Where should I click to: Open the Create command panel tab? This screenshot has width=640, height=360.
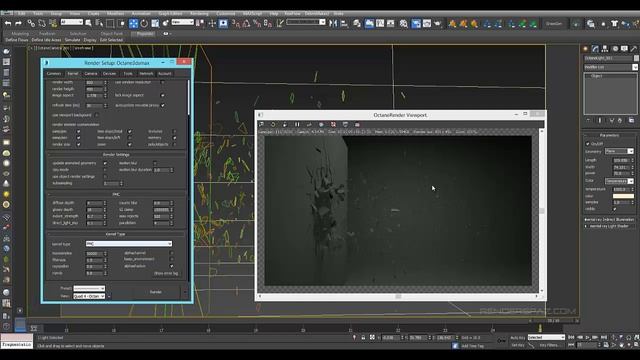[x=585, y=49]
